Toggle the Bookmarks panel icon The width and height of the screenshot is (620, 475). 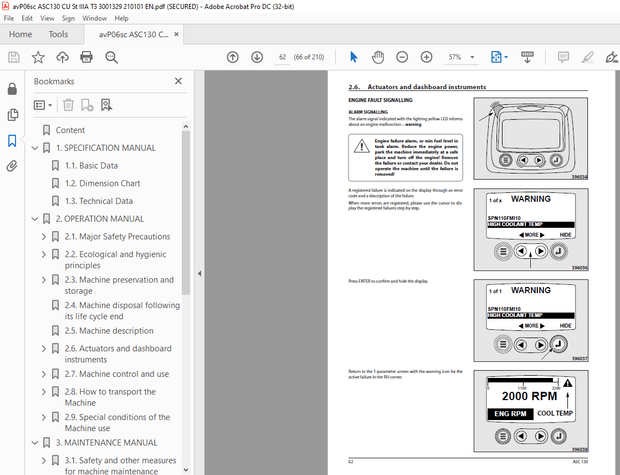[12, 140]
